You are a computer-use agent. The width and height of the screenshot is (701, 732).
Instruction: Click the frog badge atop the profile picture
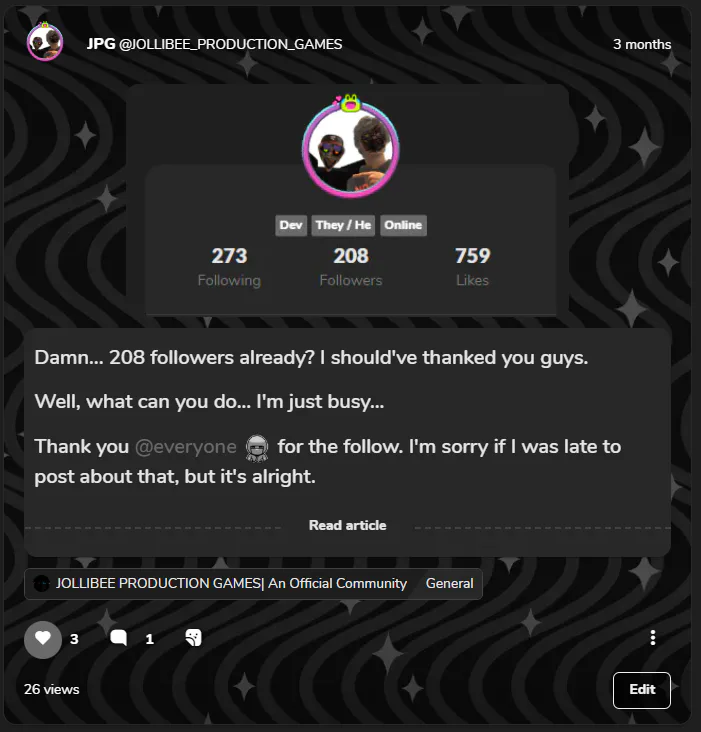[350, 102]
